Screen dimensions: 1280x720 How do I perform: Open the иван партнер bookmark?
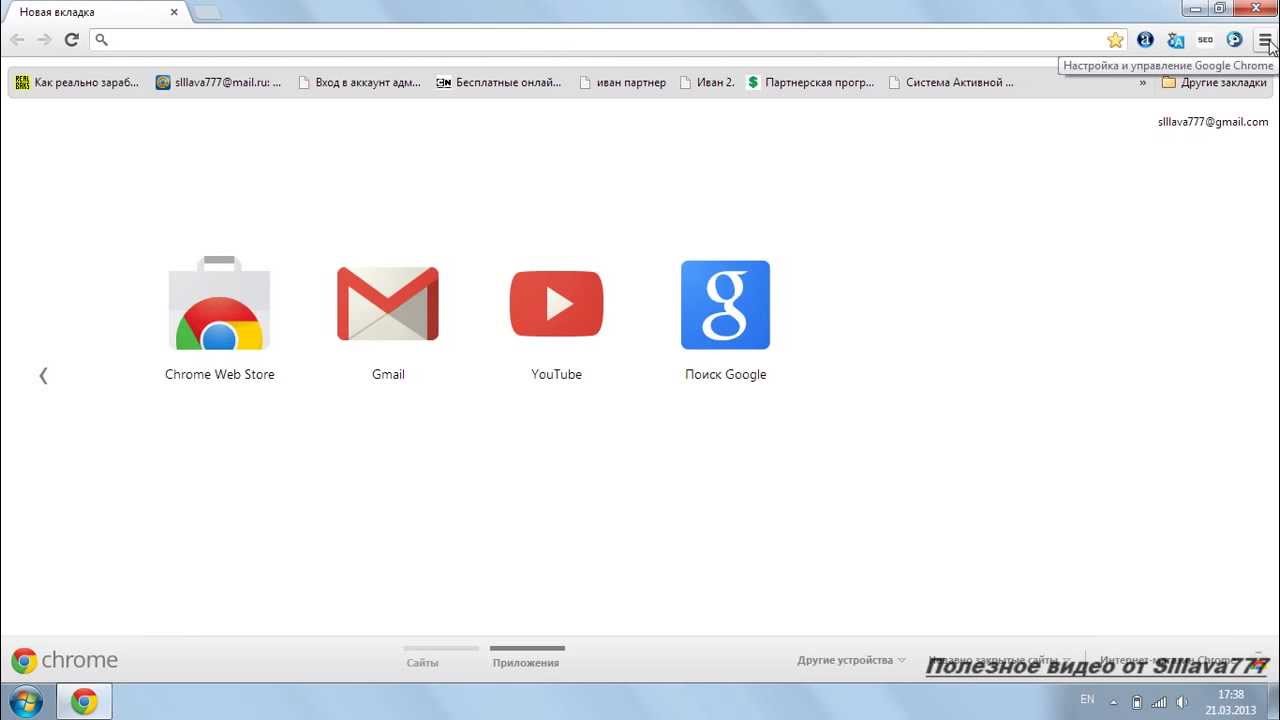pos(622,83)
